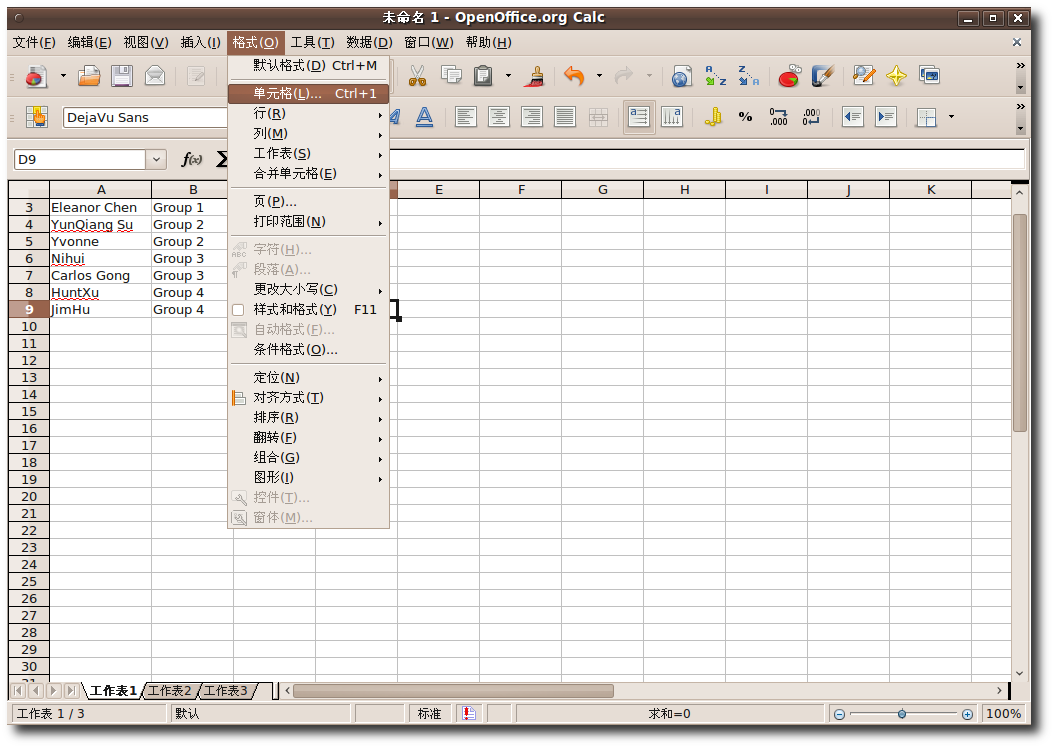
Task: Click the email document icon
Action: [x=155, y=76]
